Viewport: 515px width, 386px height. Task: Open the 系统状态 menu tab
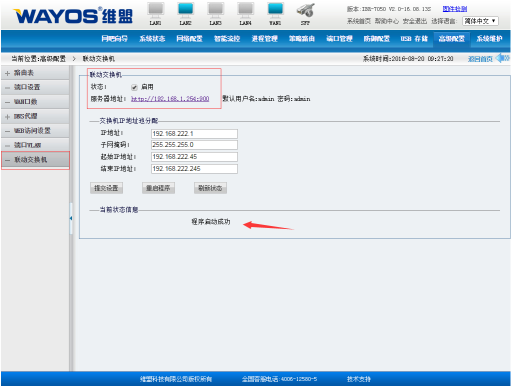pyautogui.click(x=152, y=39)
